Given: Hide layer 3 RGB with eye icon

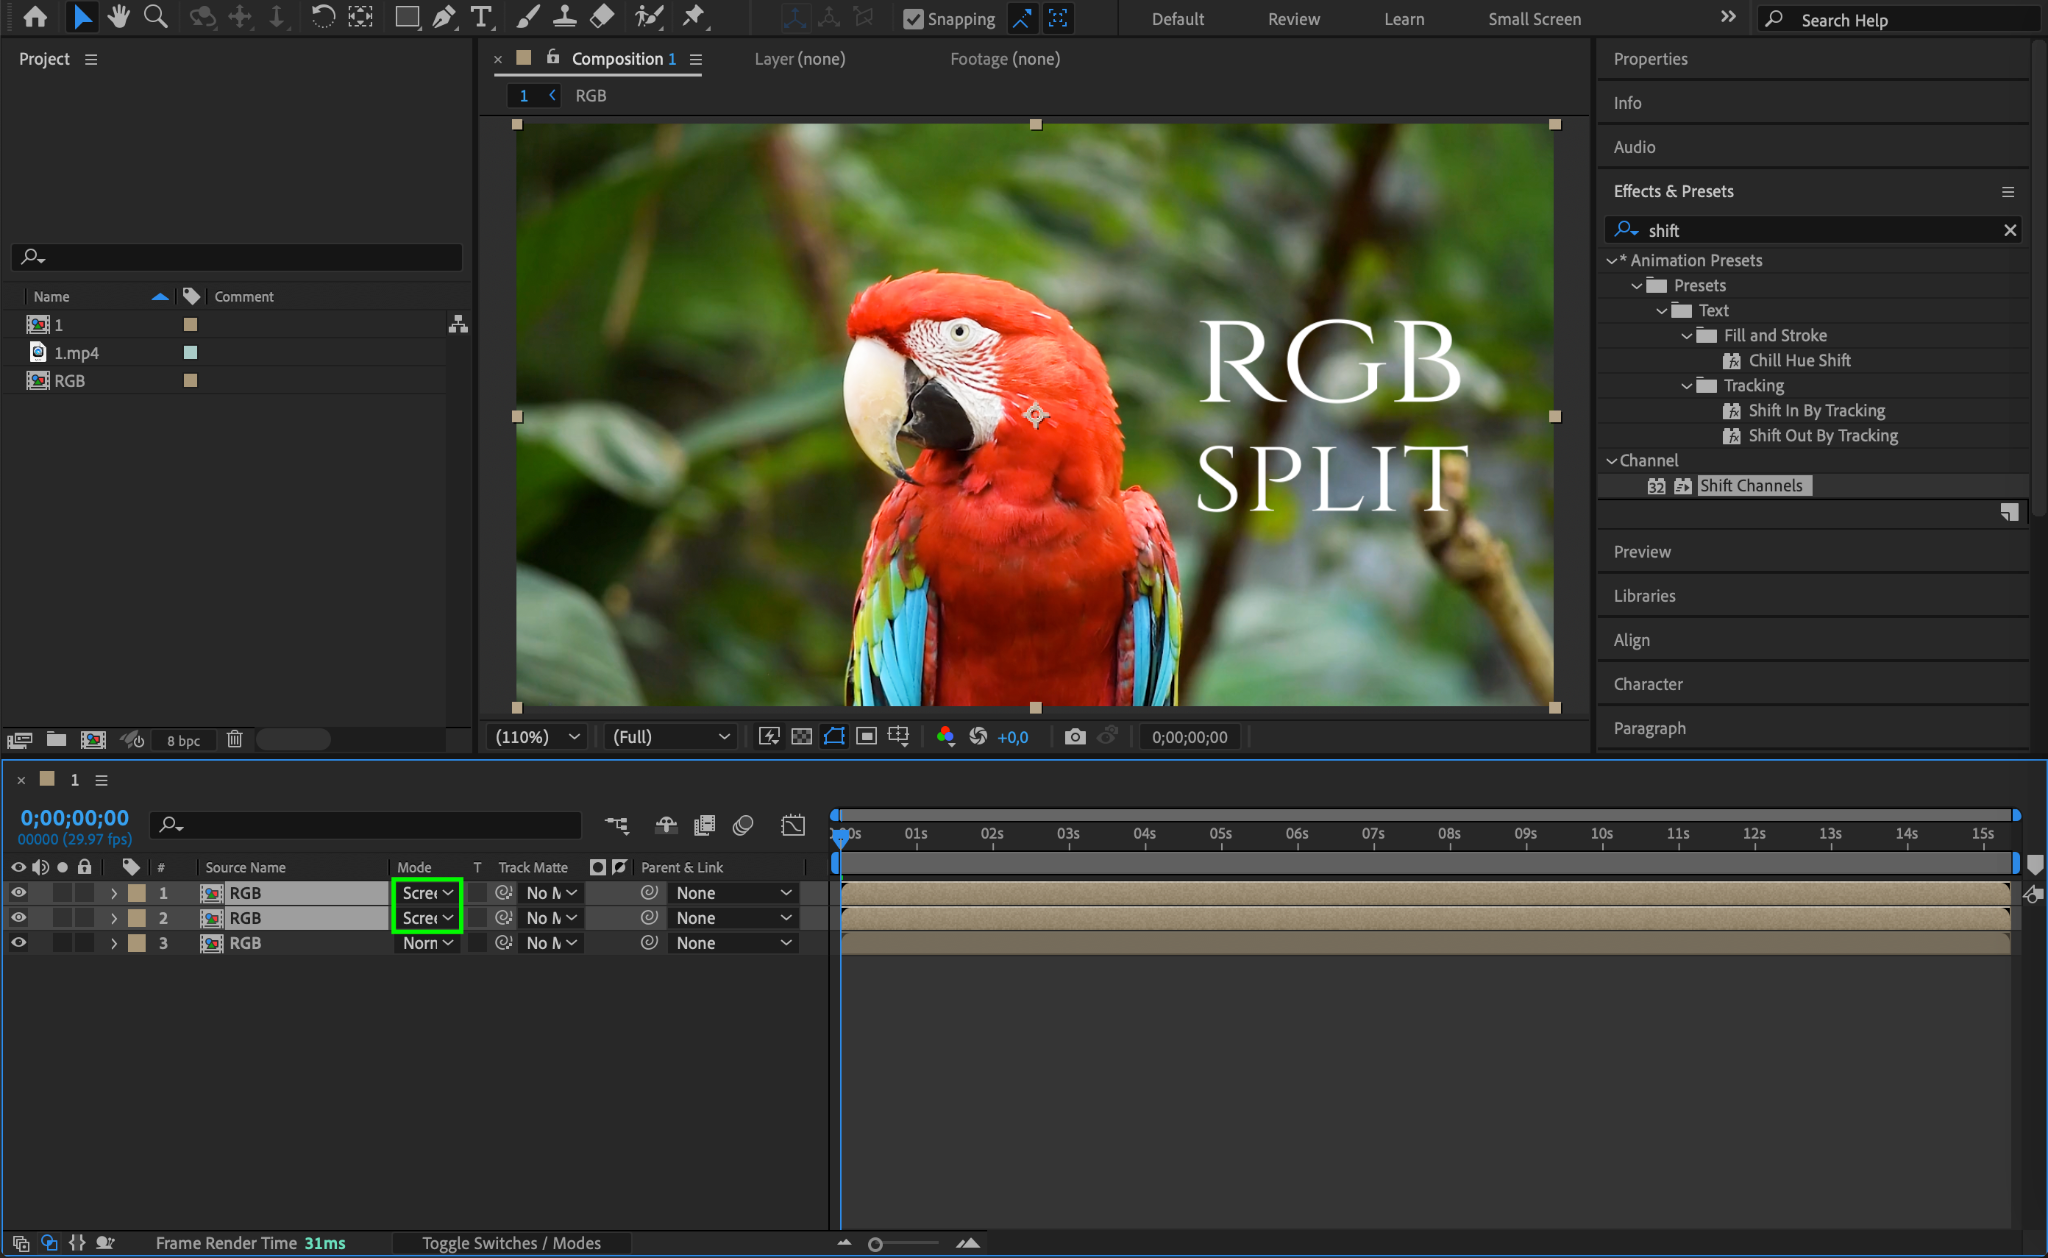Looking at the screenshot, I should [18, 943].
